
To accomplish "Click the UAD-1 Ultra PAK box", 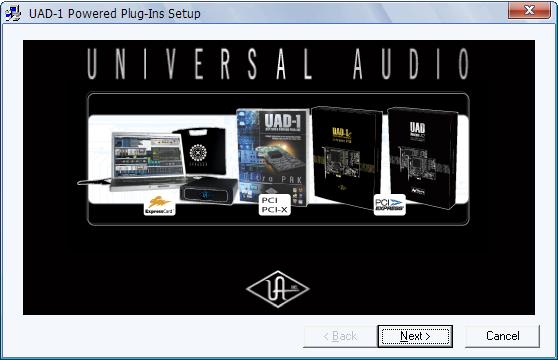I will point(273,157).
